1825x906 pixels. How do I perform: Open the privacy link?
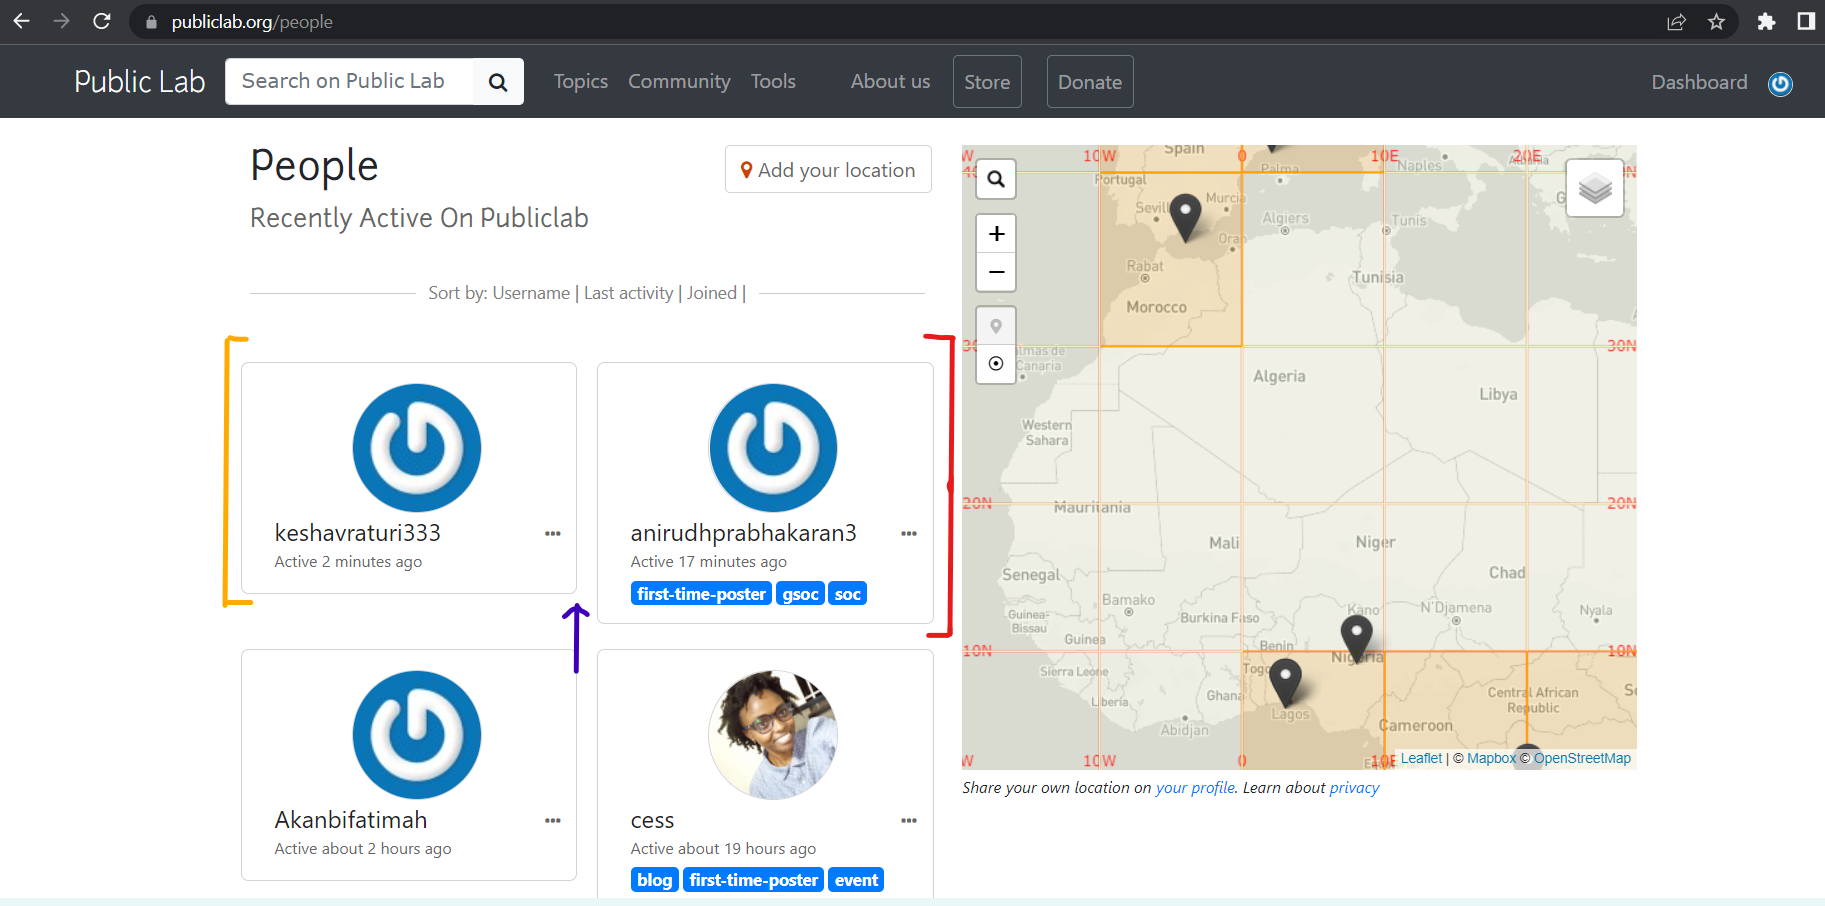[1354, 788]
